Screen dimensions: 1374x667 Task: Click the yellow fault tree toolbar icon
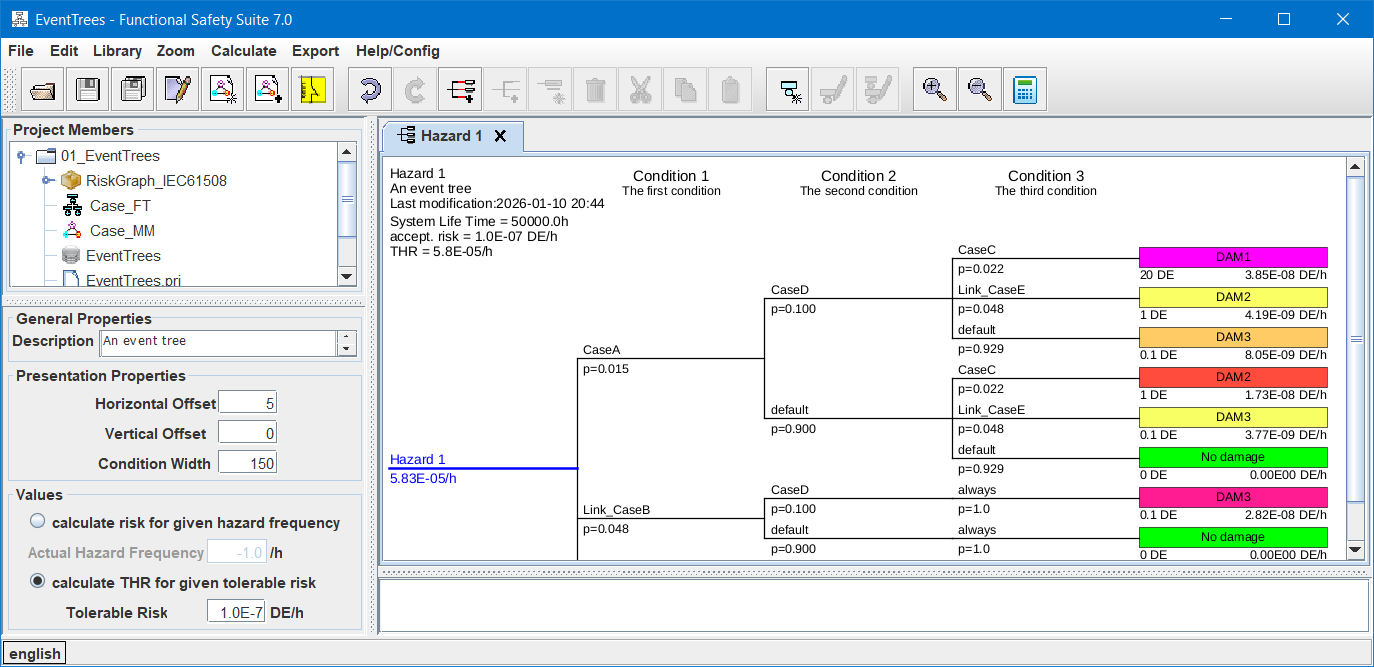pos(313,90)
